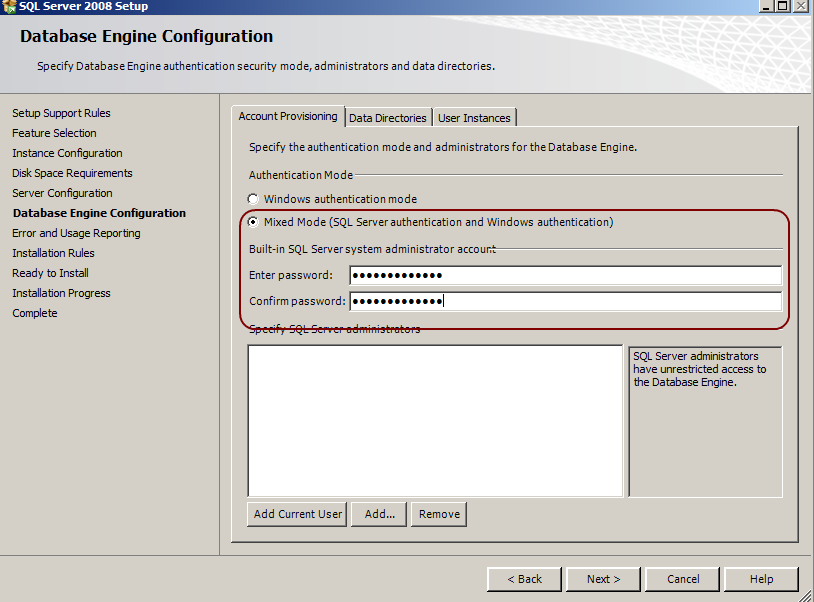Click the SQL Server Setup title bar icon
The width and height of the screenshot is (814, 602).
pyautogui.click(x=8, y=6)
